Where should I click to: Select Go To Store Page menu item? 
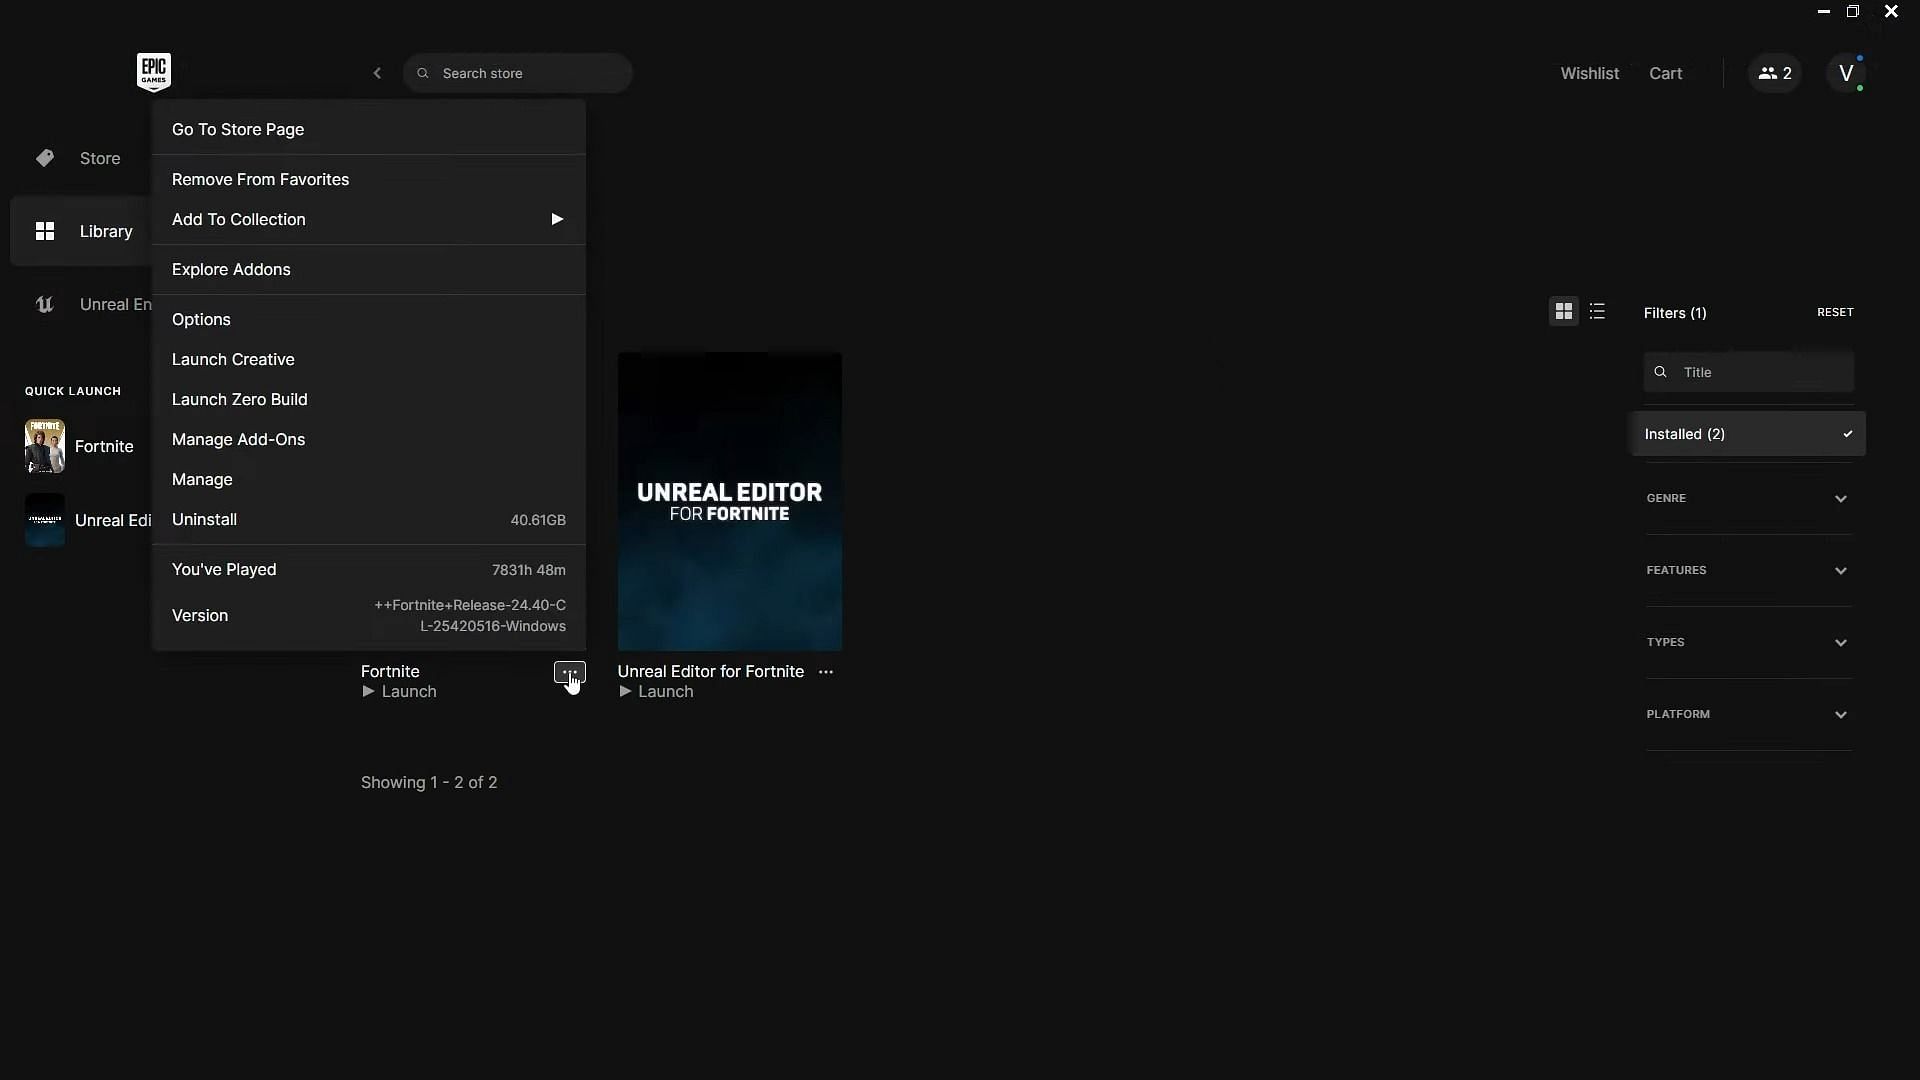(369, 129)
